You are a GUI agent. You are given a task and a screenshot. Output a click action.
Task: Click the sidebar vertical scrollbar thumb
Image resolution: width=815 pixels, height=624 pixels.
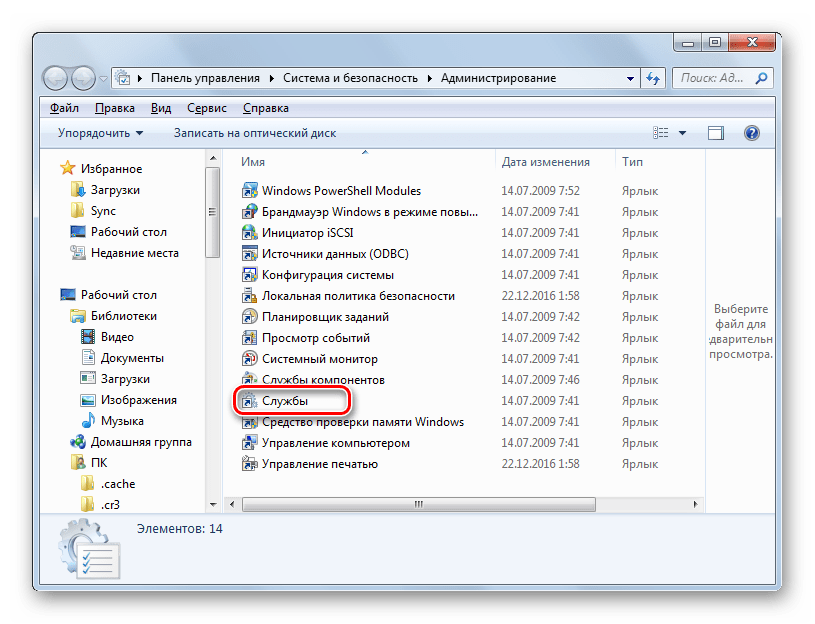click(x=212, y=211)
